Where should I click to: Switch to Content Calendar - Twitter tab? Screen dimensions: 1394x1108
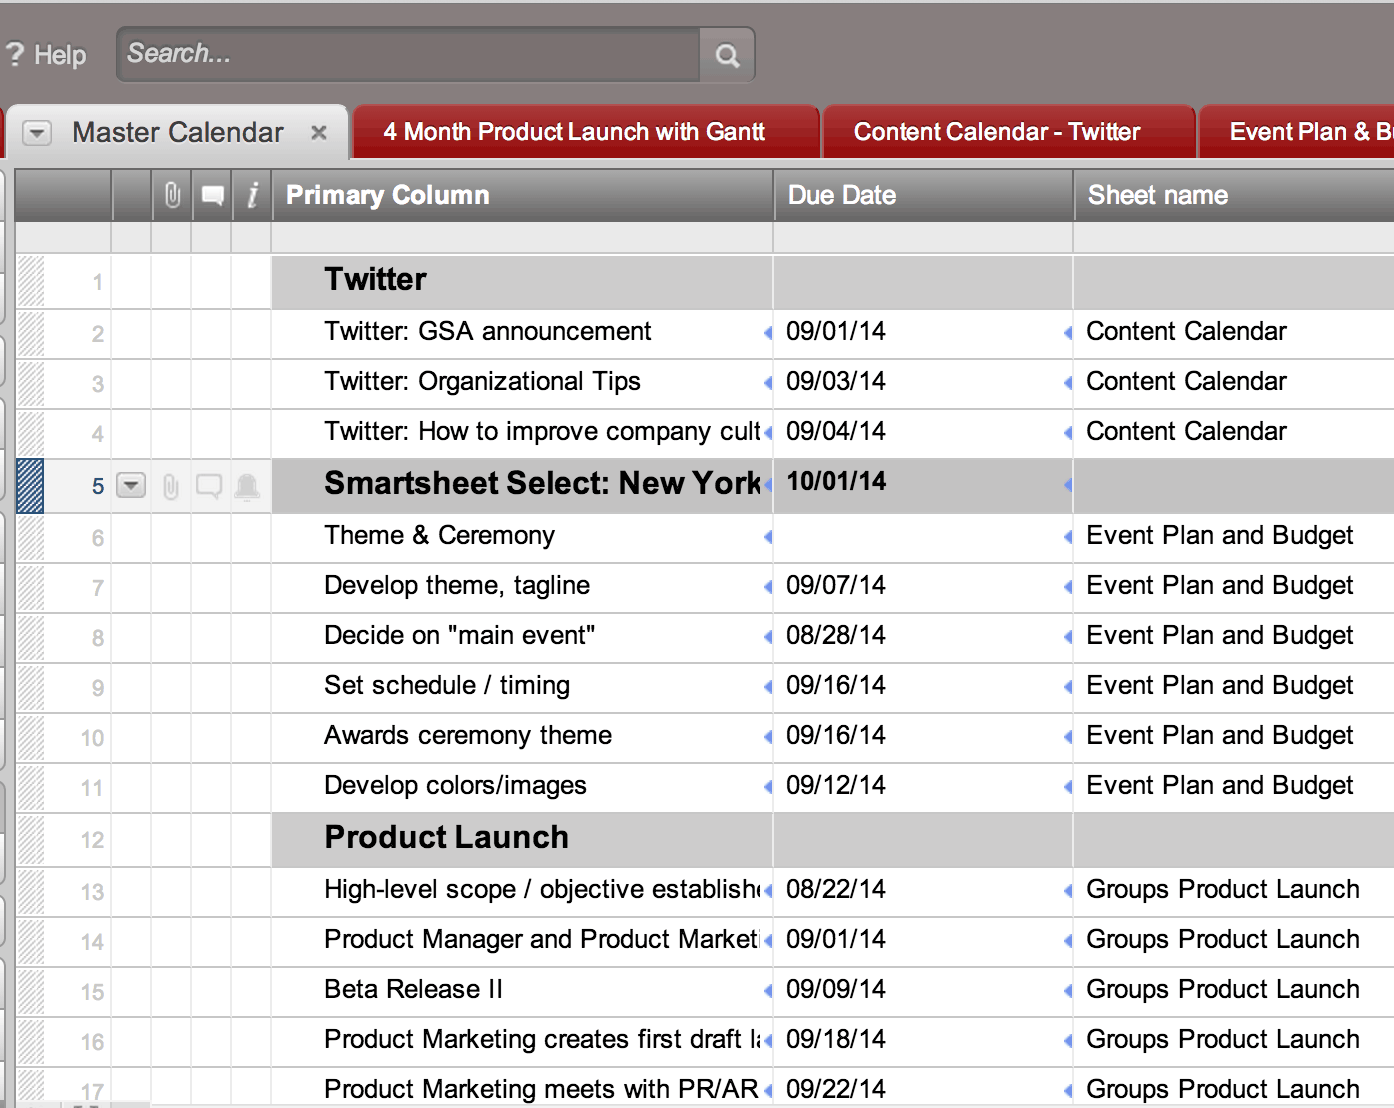pos(996,132)
